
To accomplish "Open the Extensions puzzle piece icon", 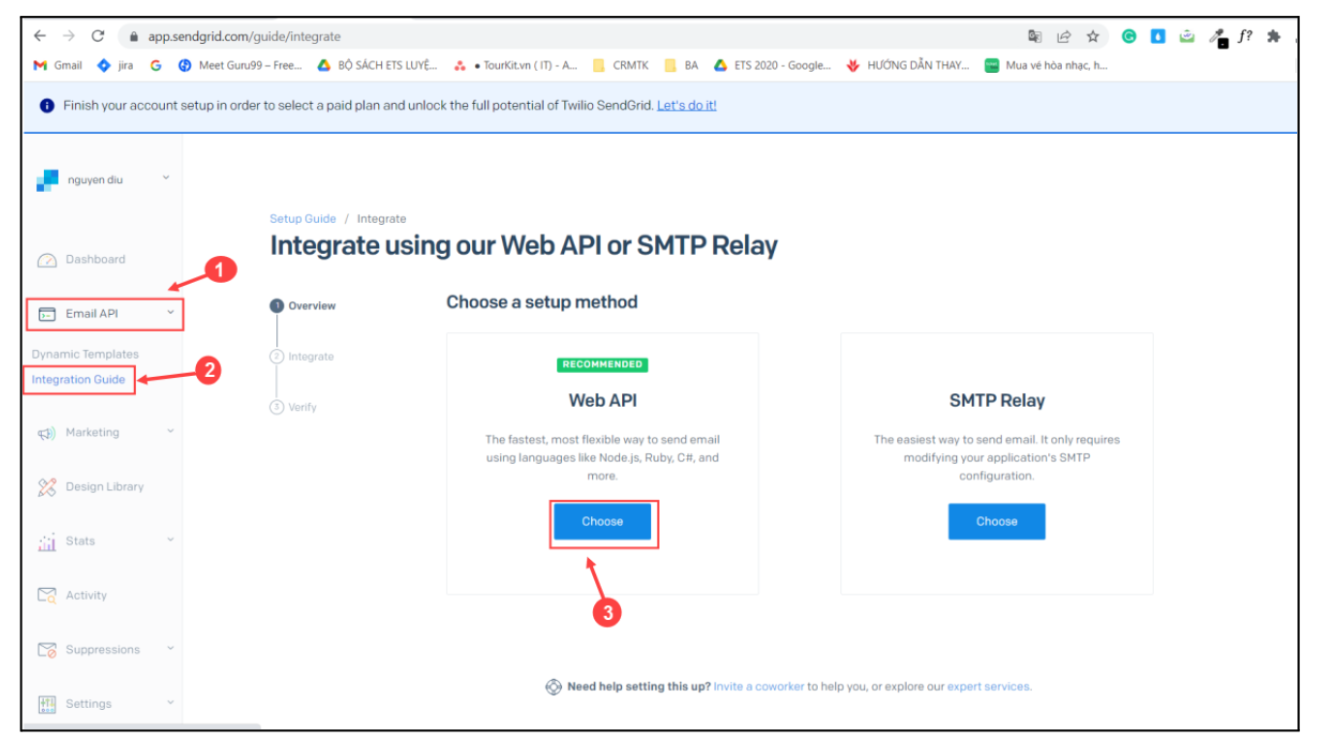I will tap(1274, 37).
